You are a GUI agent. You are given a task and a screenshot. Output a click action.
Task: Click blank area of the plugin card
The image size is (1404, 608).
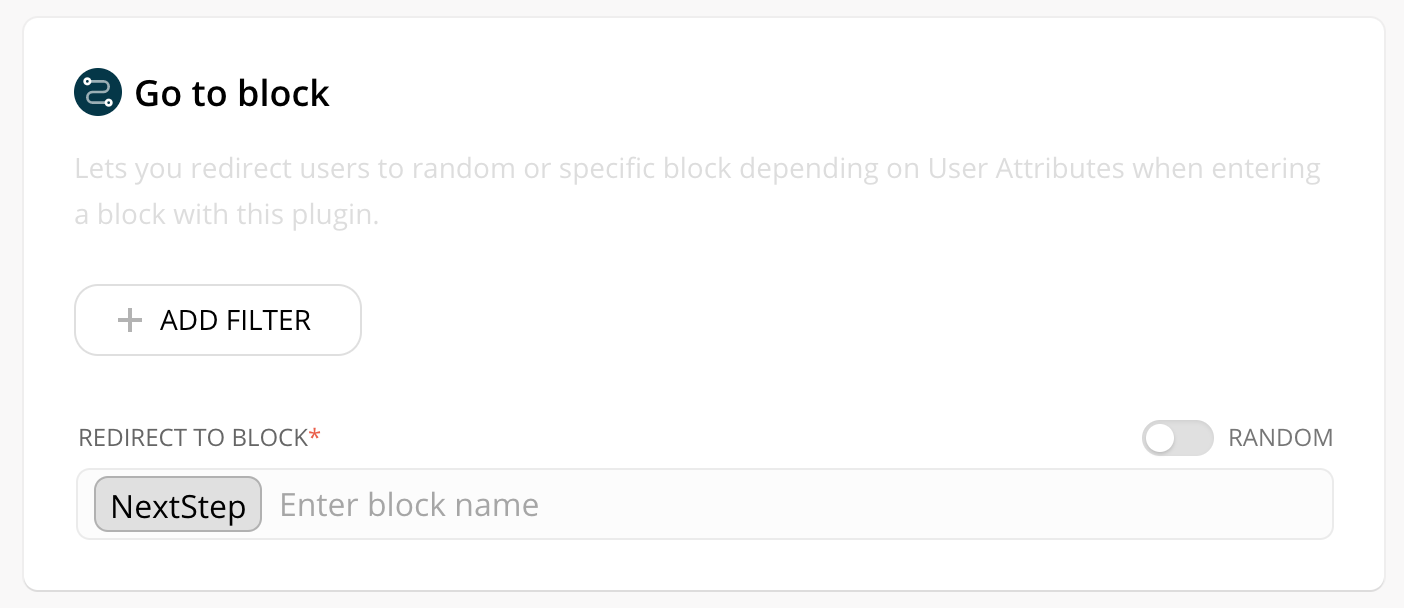[860, 320]
